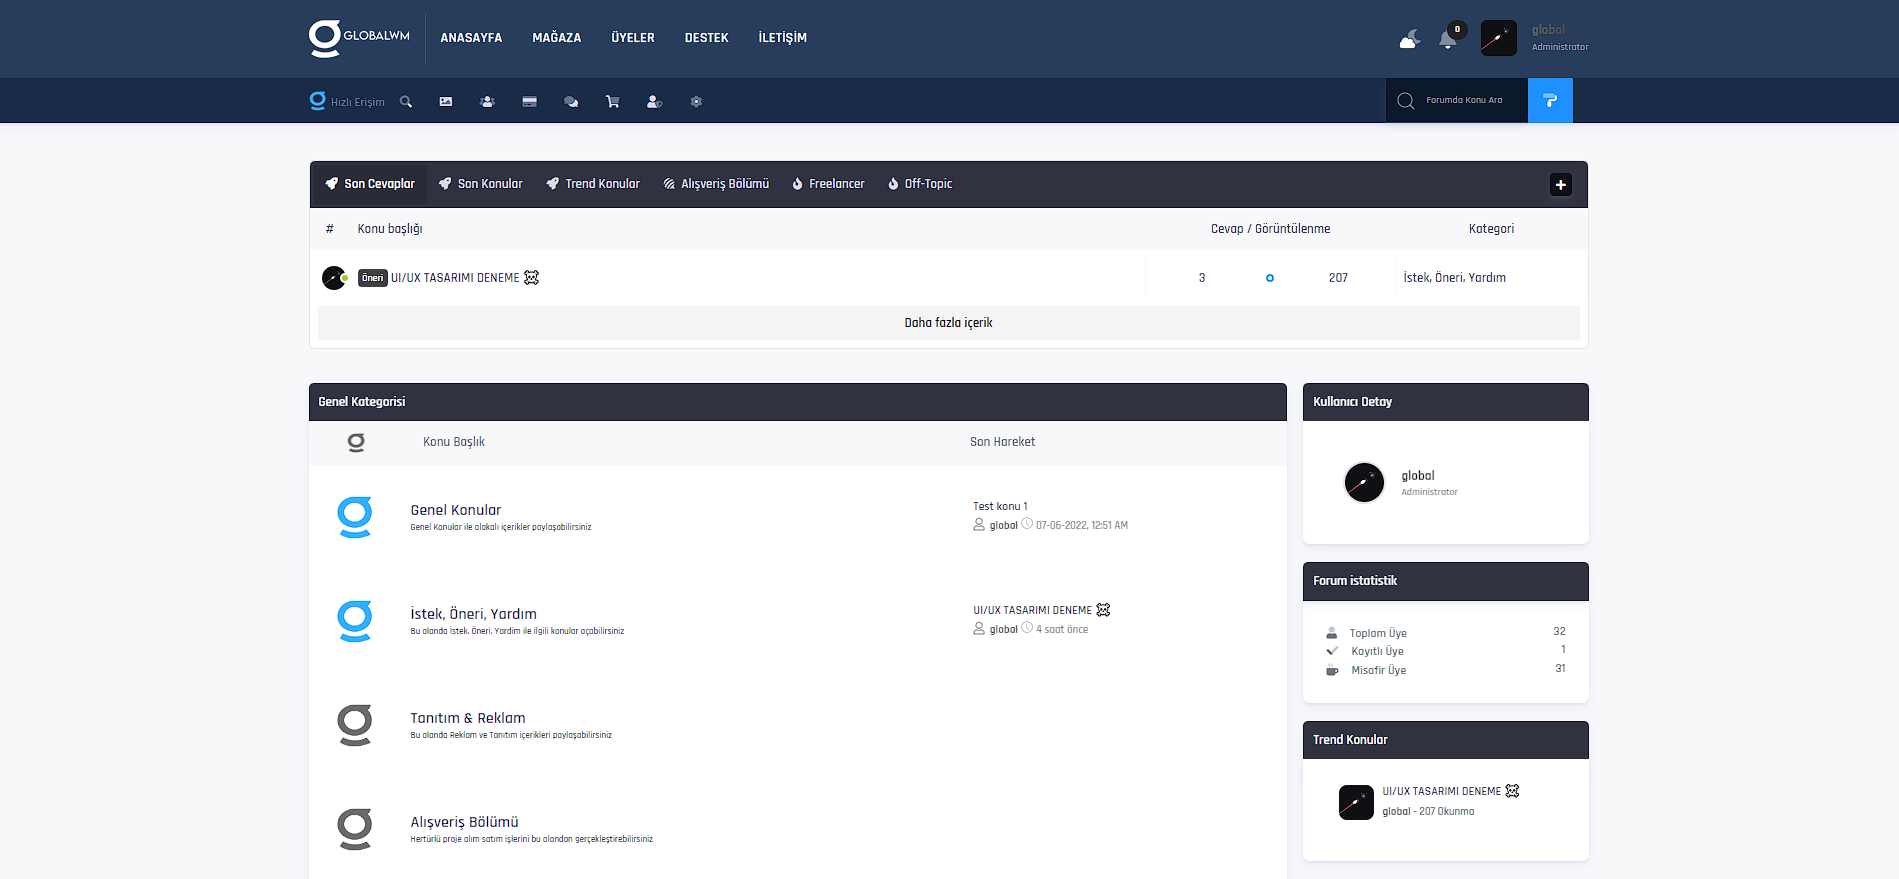Image resolution: width=1899 pixels, height=879 pixels.
Task: Click the credit card icon in the quick bar
Action: tap(530, 102)
